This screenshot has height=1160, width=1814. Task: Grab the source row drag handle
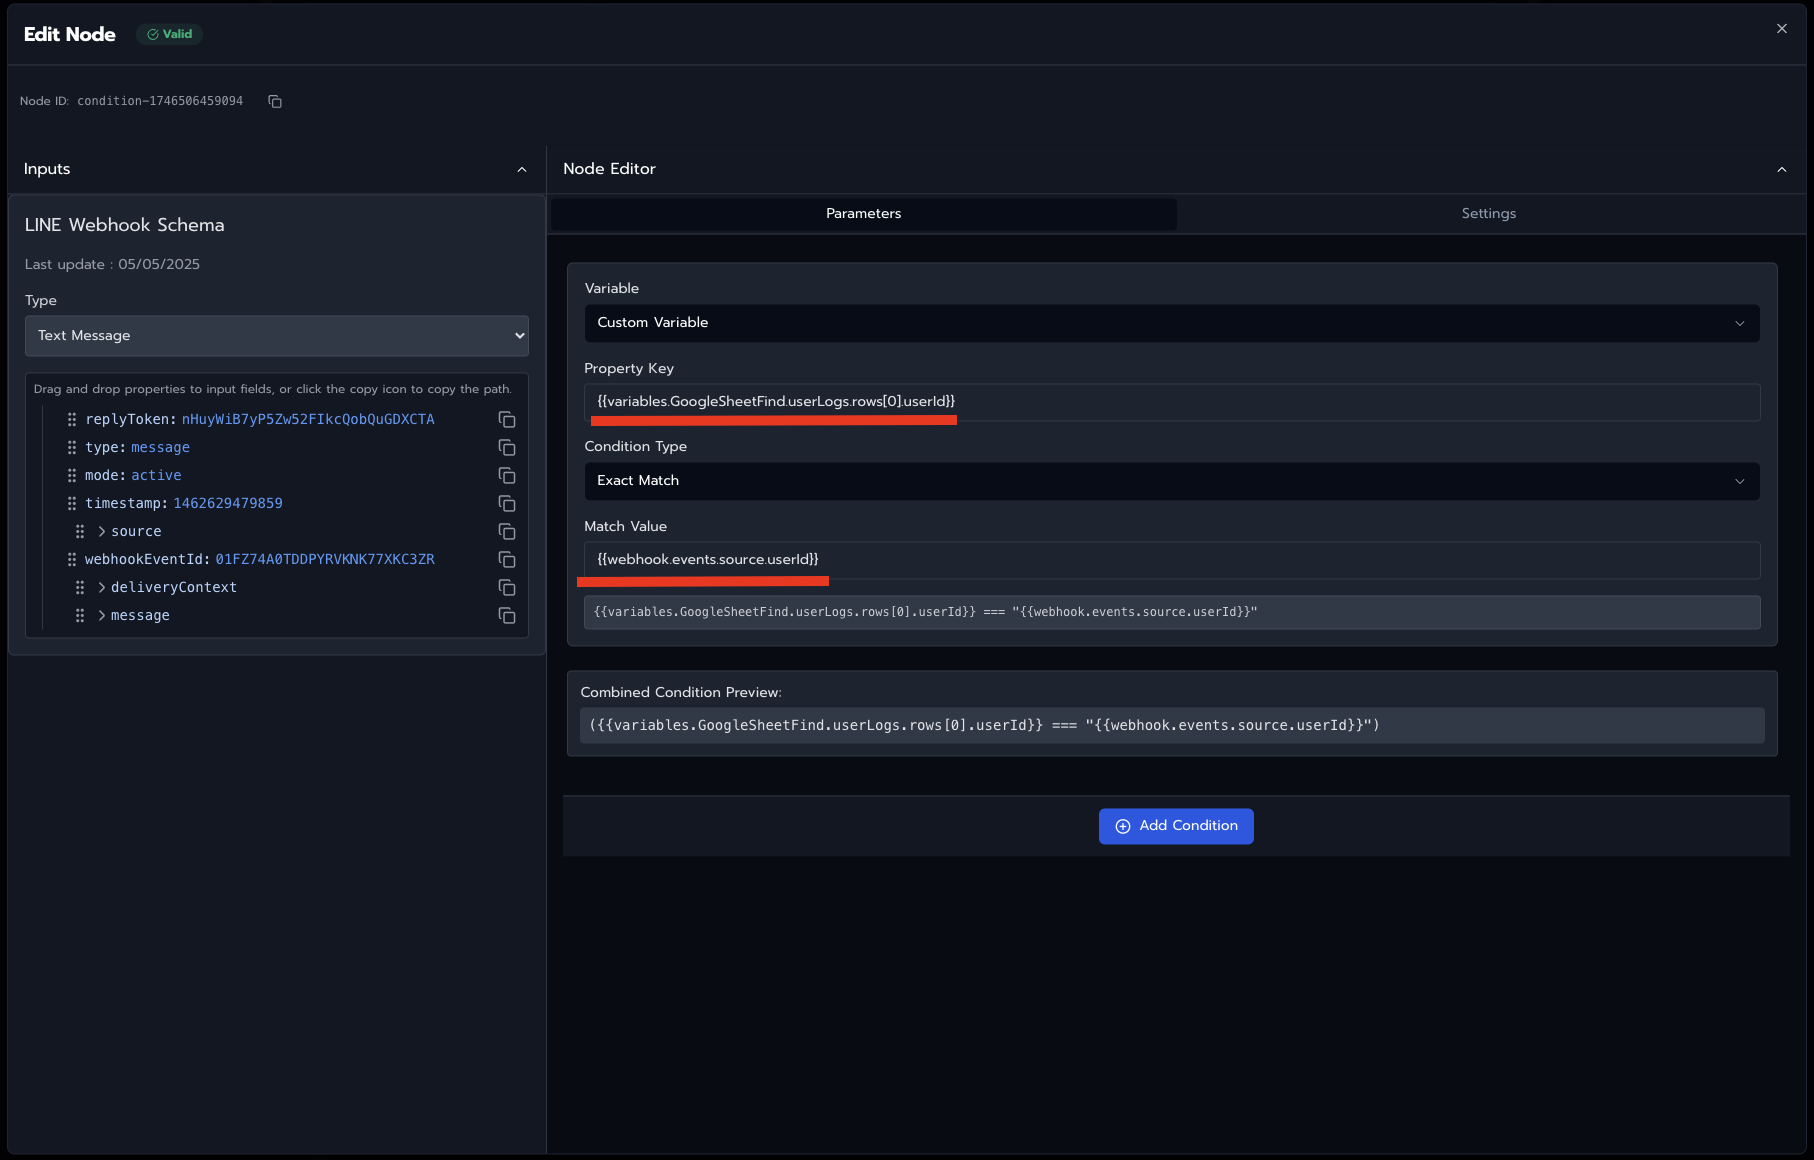[x=80, y=531]
